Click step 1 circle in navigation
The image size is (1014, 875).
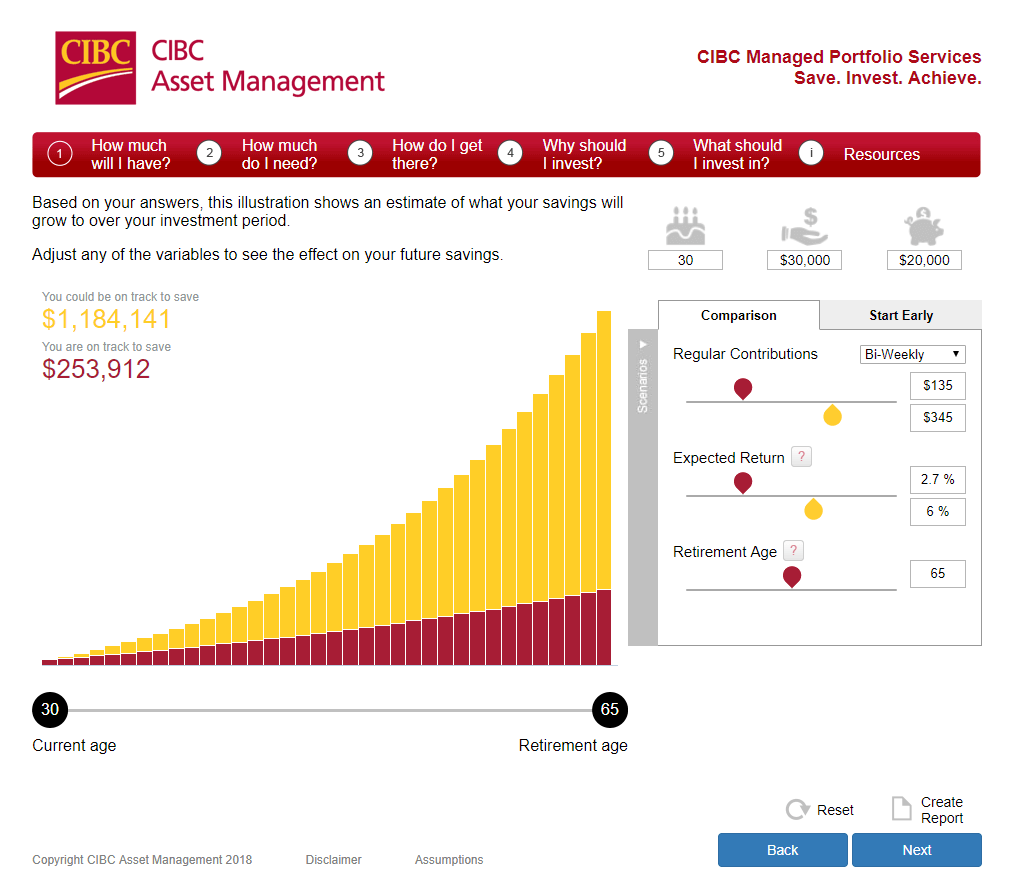(x=59, y=154)
